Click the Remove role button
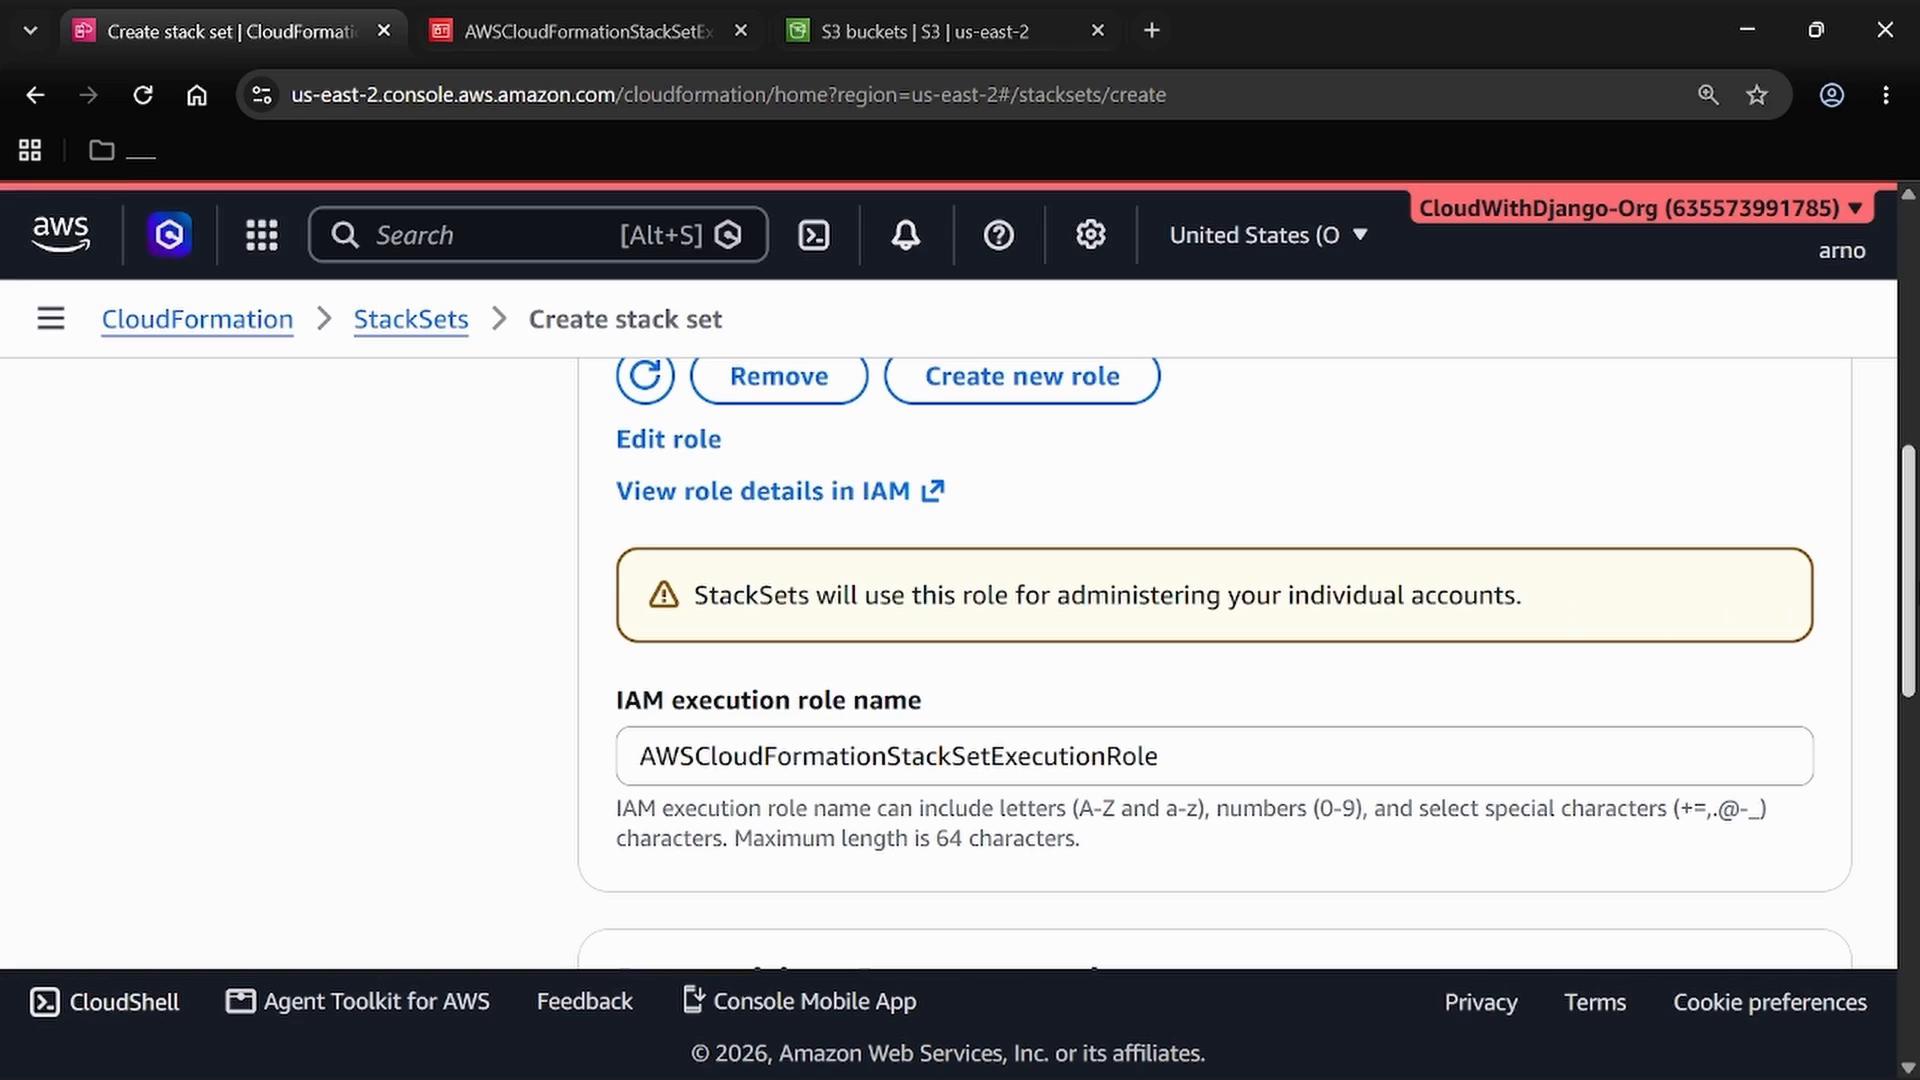 tap(779, 377)
